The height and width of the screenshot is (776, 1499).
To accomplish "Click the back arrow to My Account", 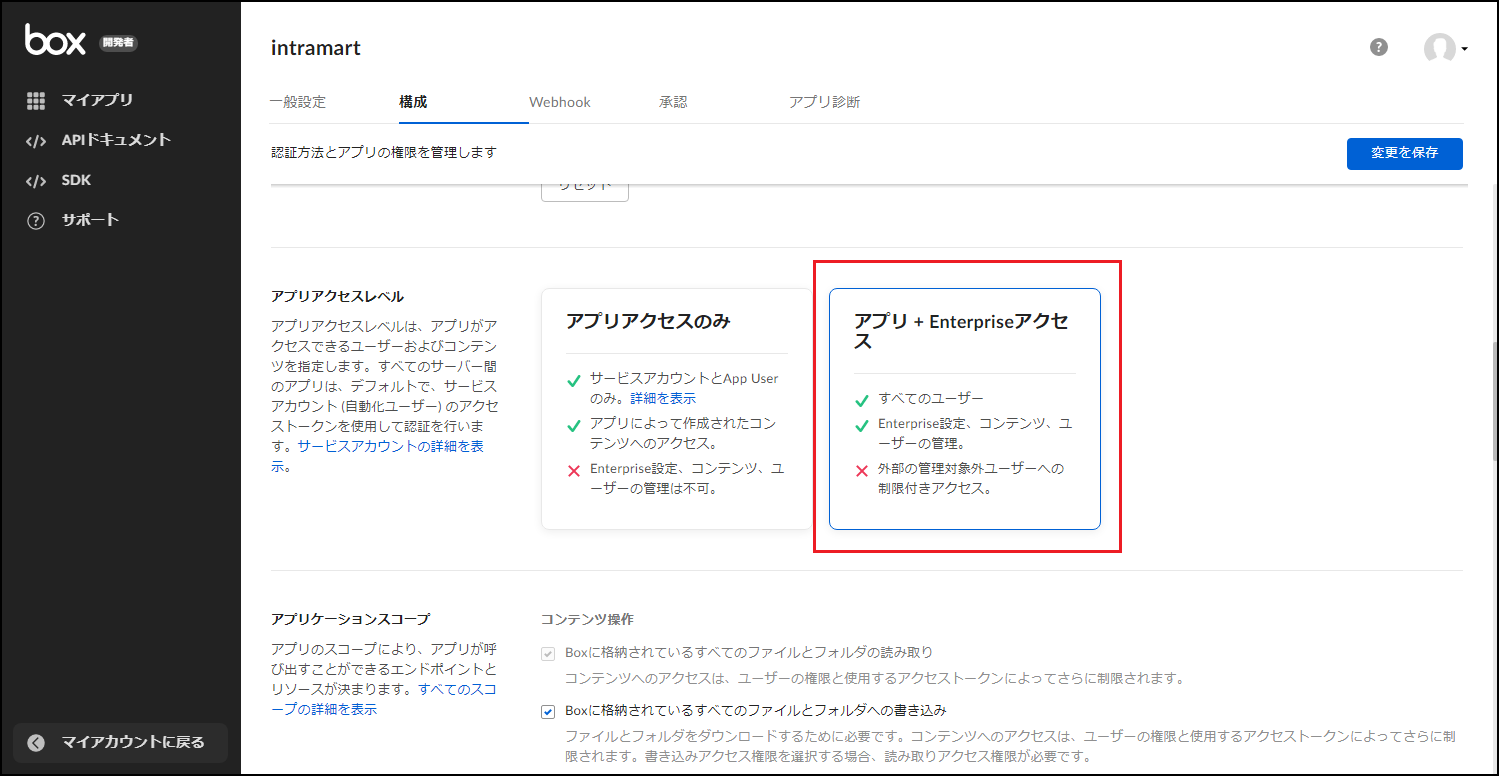I will pyautogui.click(x=37, y=742).
